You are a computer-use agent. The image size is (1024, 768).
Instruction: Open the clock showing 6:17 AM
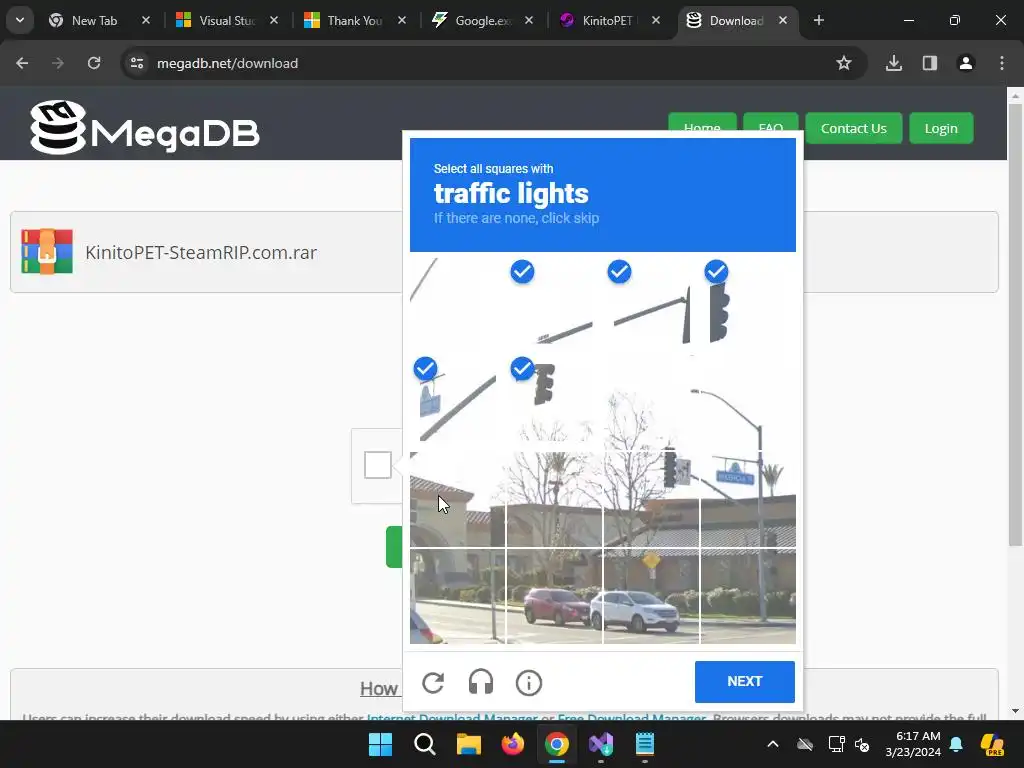pos(913,744)
